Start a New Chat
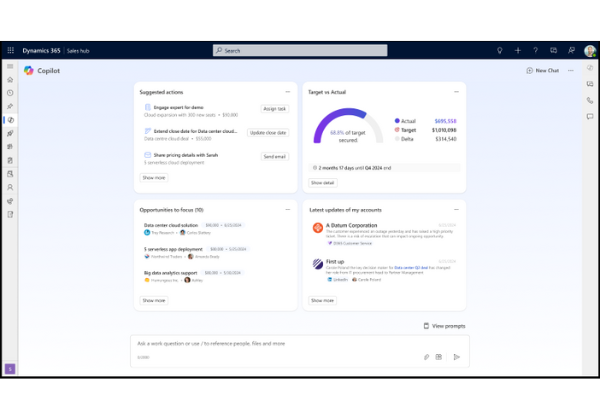The height and width of the screenshot is (420, 600). tap(543, 71)
